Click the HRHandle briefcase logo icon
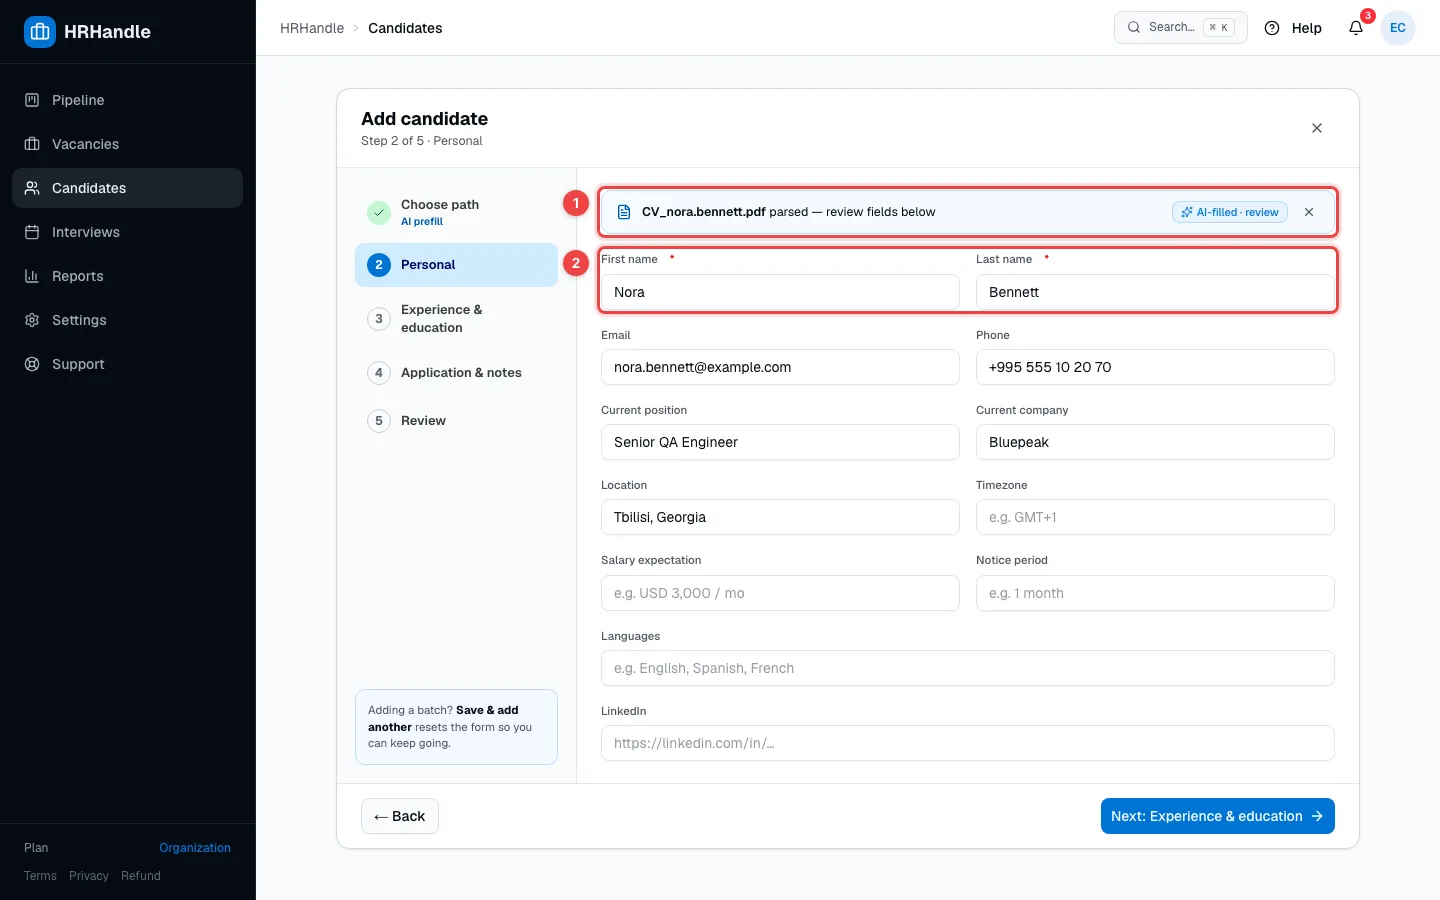This screenshot has height=900, width=1440. [40, 32]
